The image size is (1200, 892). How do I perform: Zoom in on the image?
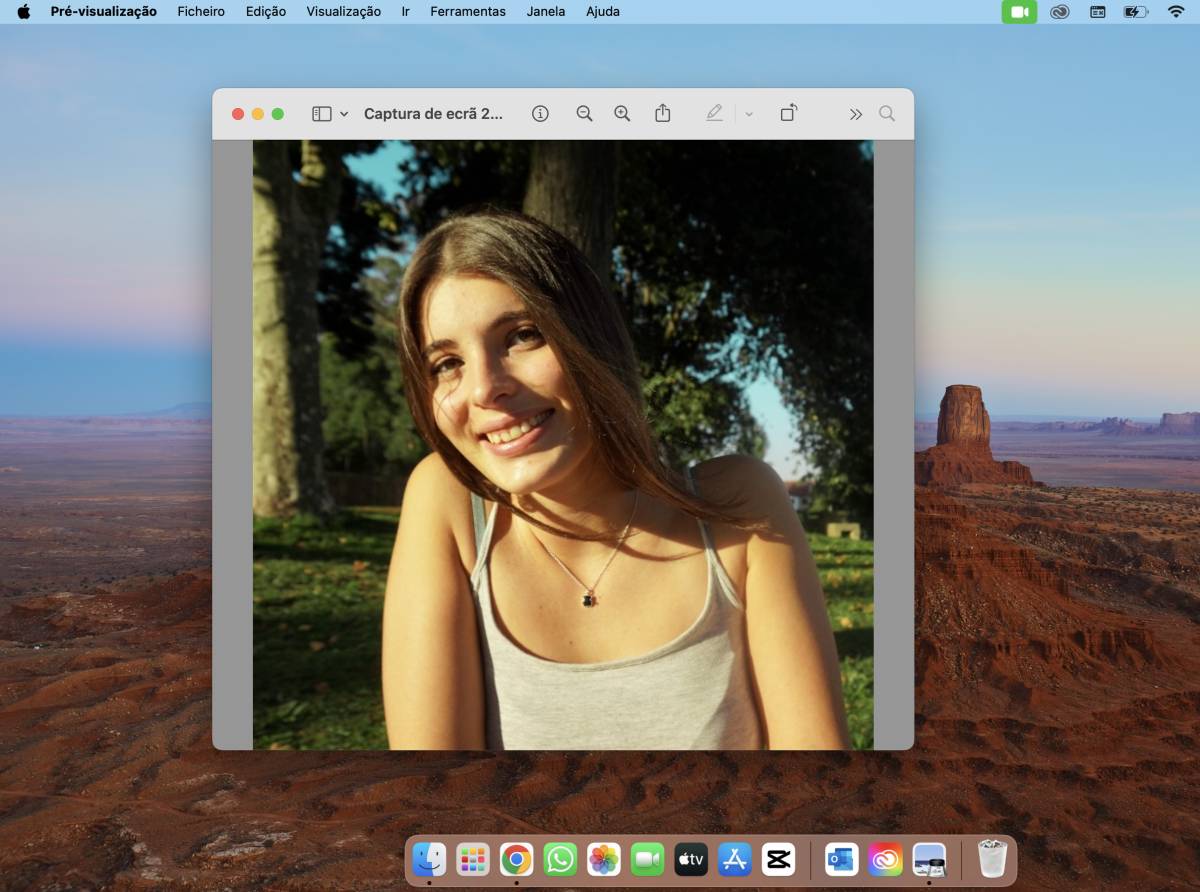[622, 114]
